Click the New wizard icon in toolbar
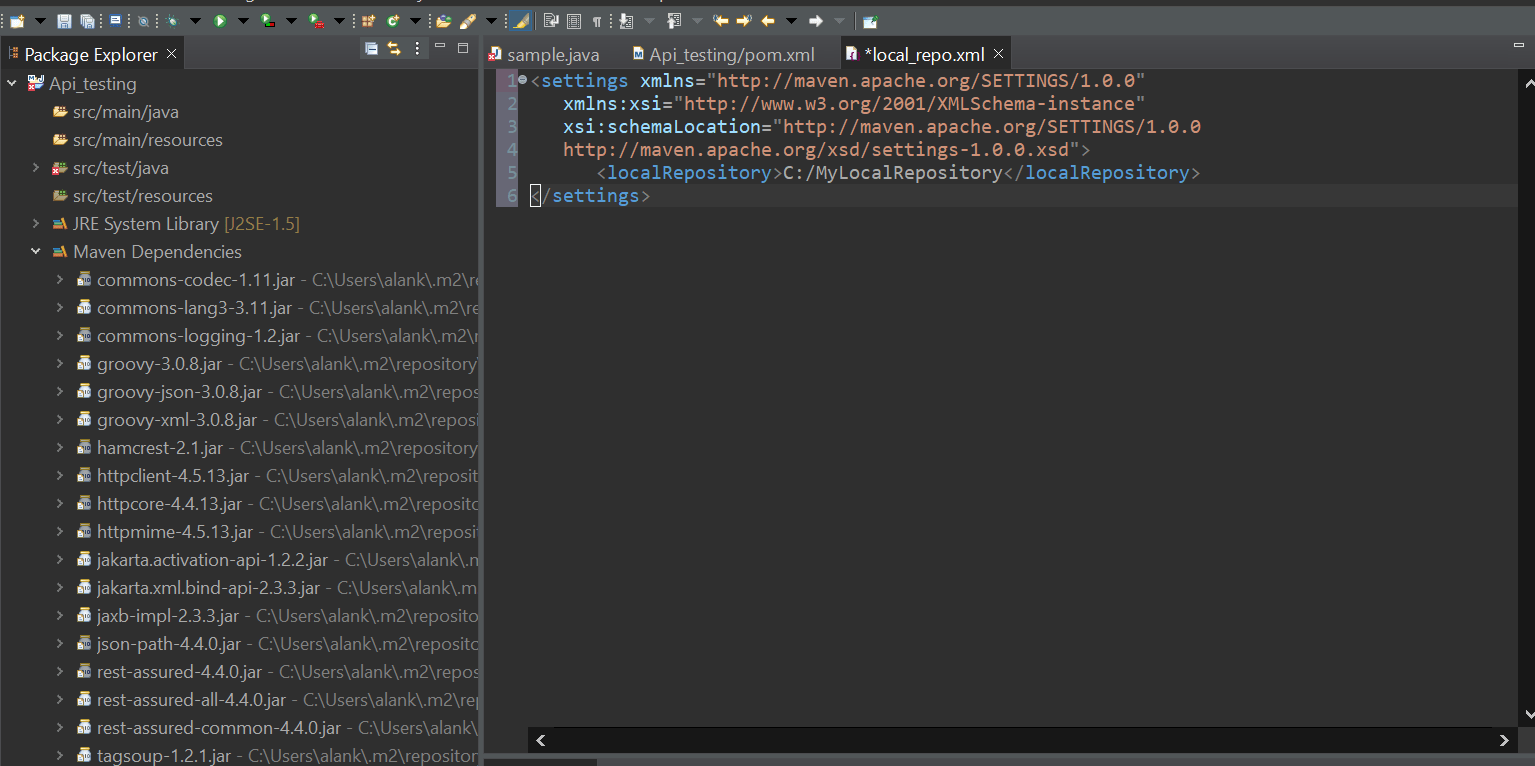The width and height of the screenshot is (1535, 766). coord(18,20)
